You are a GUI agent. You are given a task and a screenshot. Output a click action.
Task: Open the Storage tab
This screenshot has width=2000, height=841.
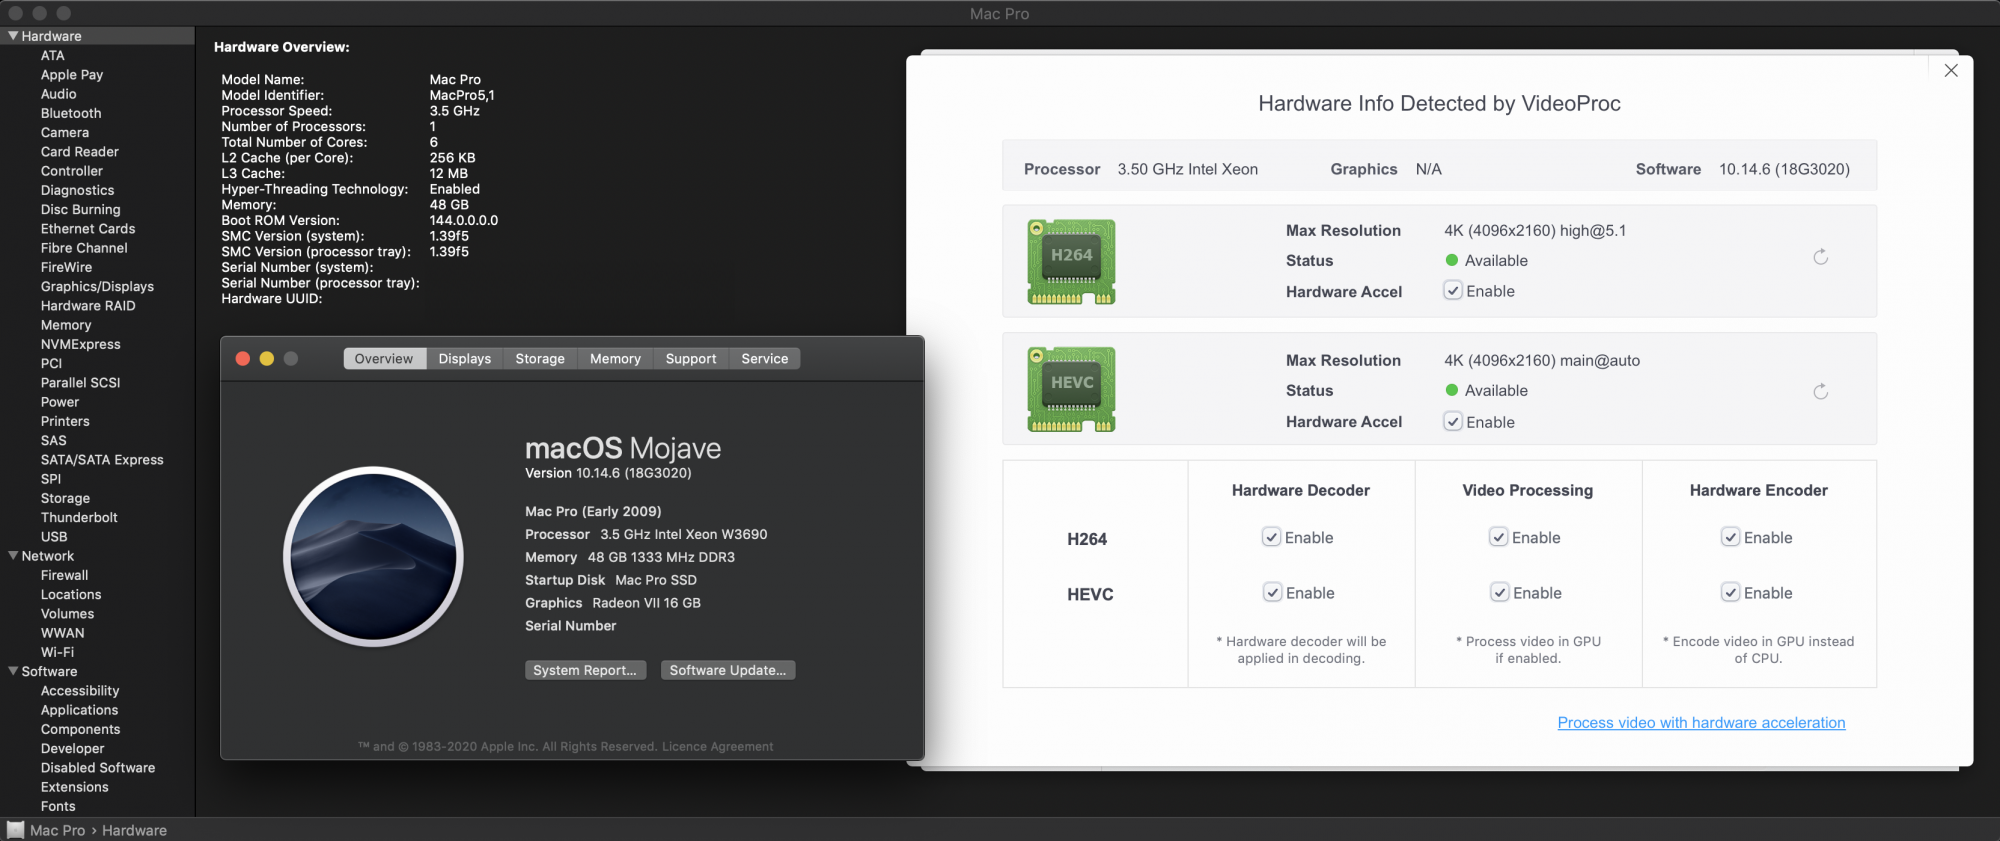click(540, 358)
